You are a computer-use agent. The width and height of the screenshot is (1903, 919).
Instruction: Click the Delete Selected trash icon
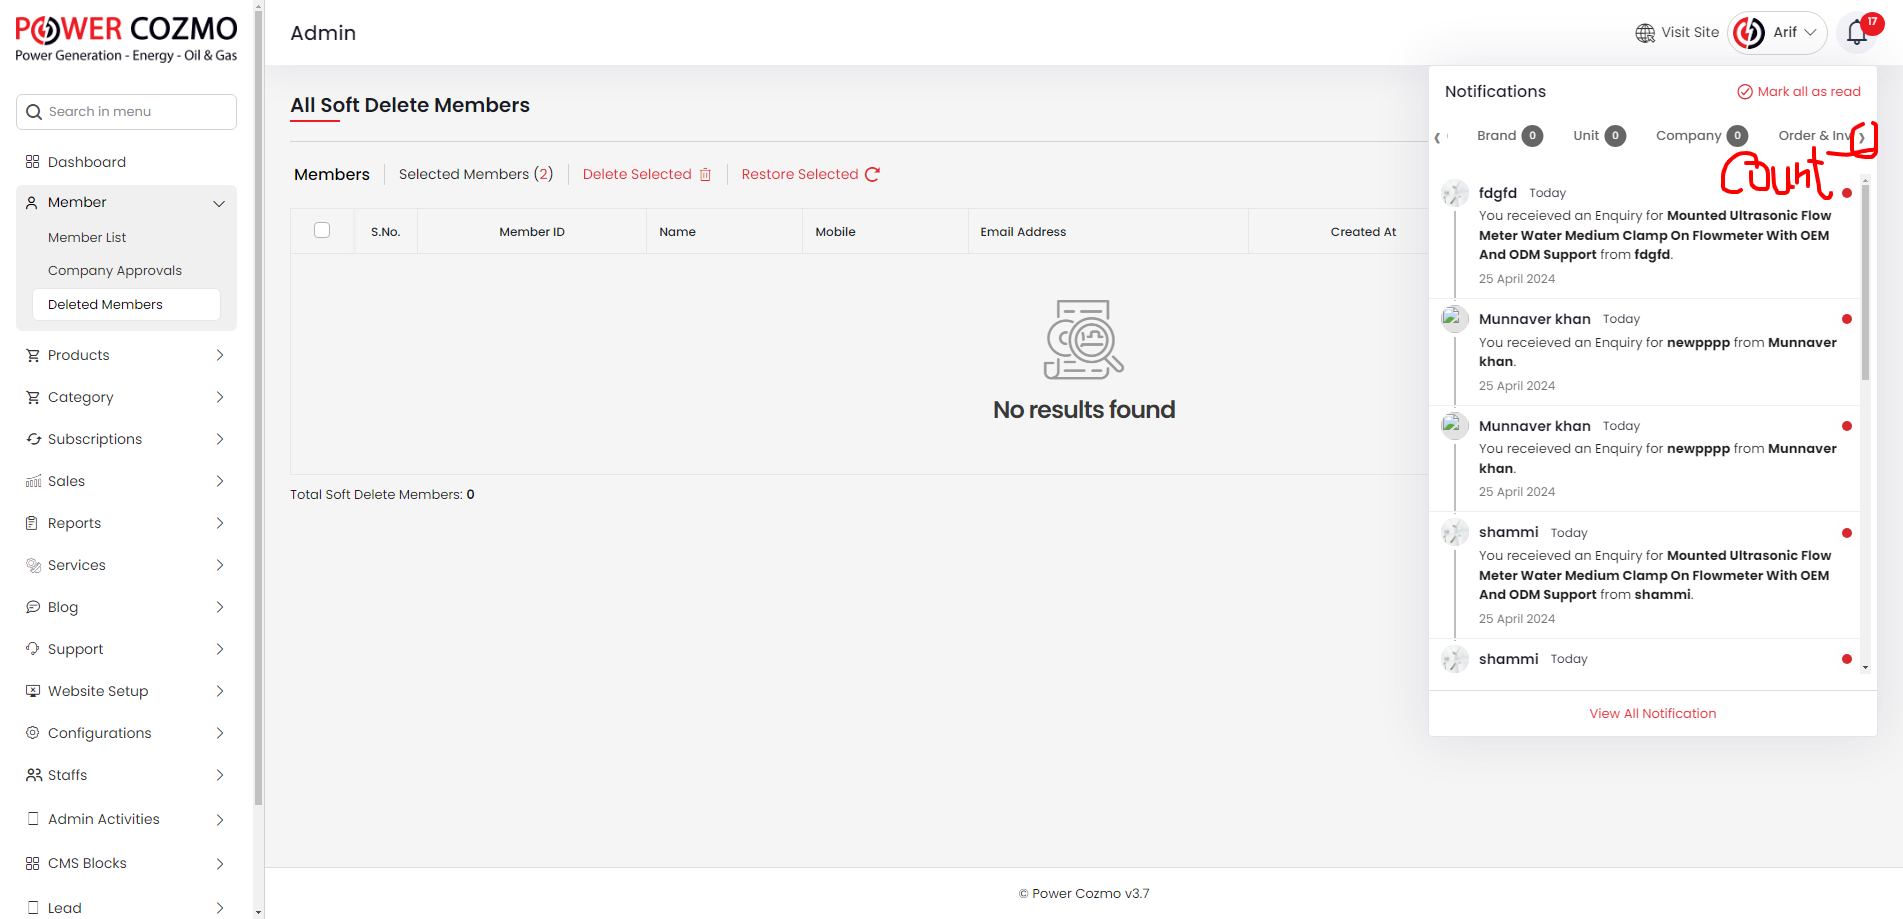(x=705, y=175)
